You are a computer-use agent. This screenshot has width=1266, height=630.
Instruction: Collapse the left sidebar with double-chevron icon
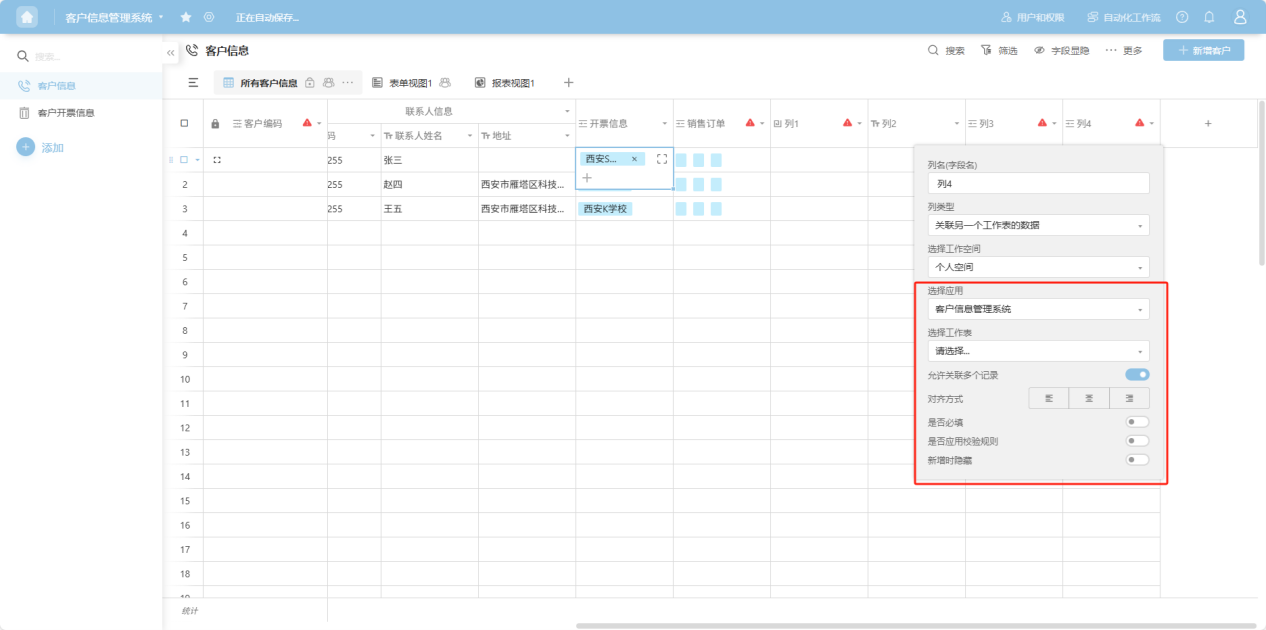(171, 51)
